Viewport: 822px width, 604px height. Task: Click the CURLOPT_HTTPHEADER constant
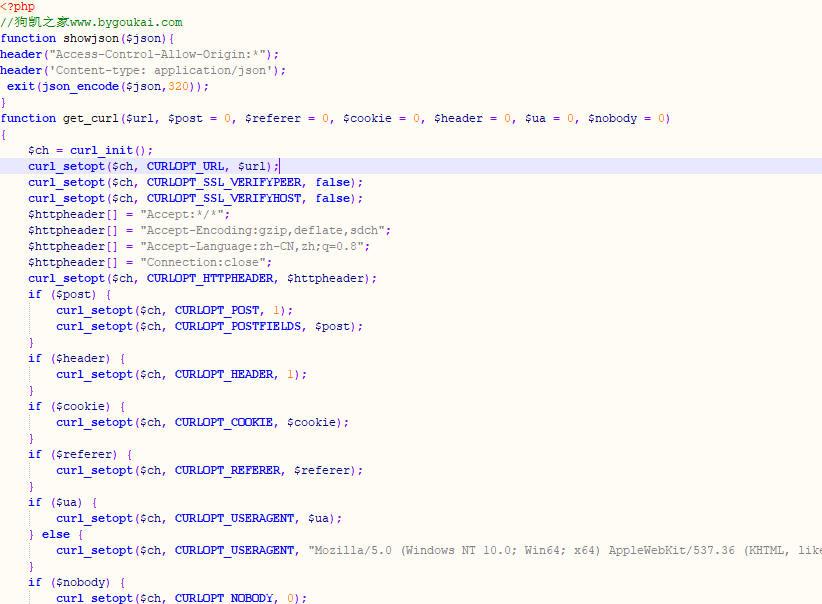click(x=210, y=278)
